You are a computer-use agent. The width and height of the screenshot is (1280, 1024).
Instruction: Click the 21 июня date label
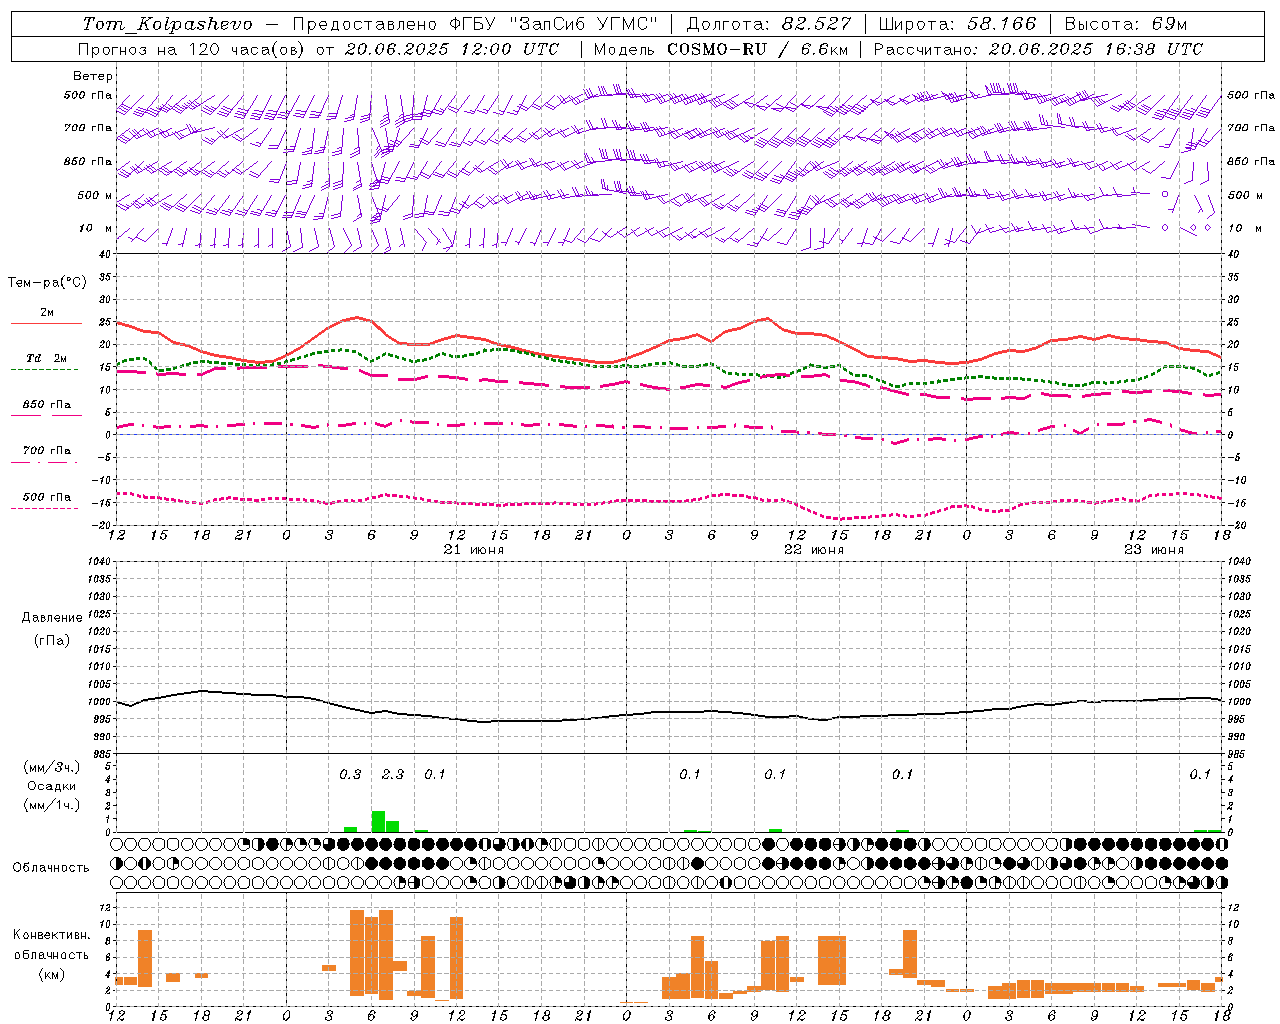click(x=474, y=550)
